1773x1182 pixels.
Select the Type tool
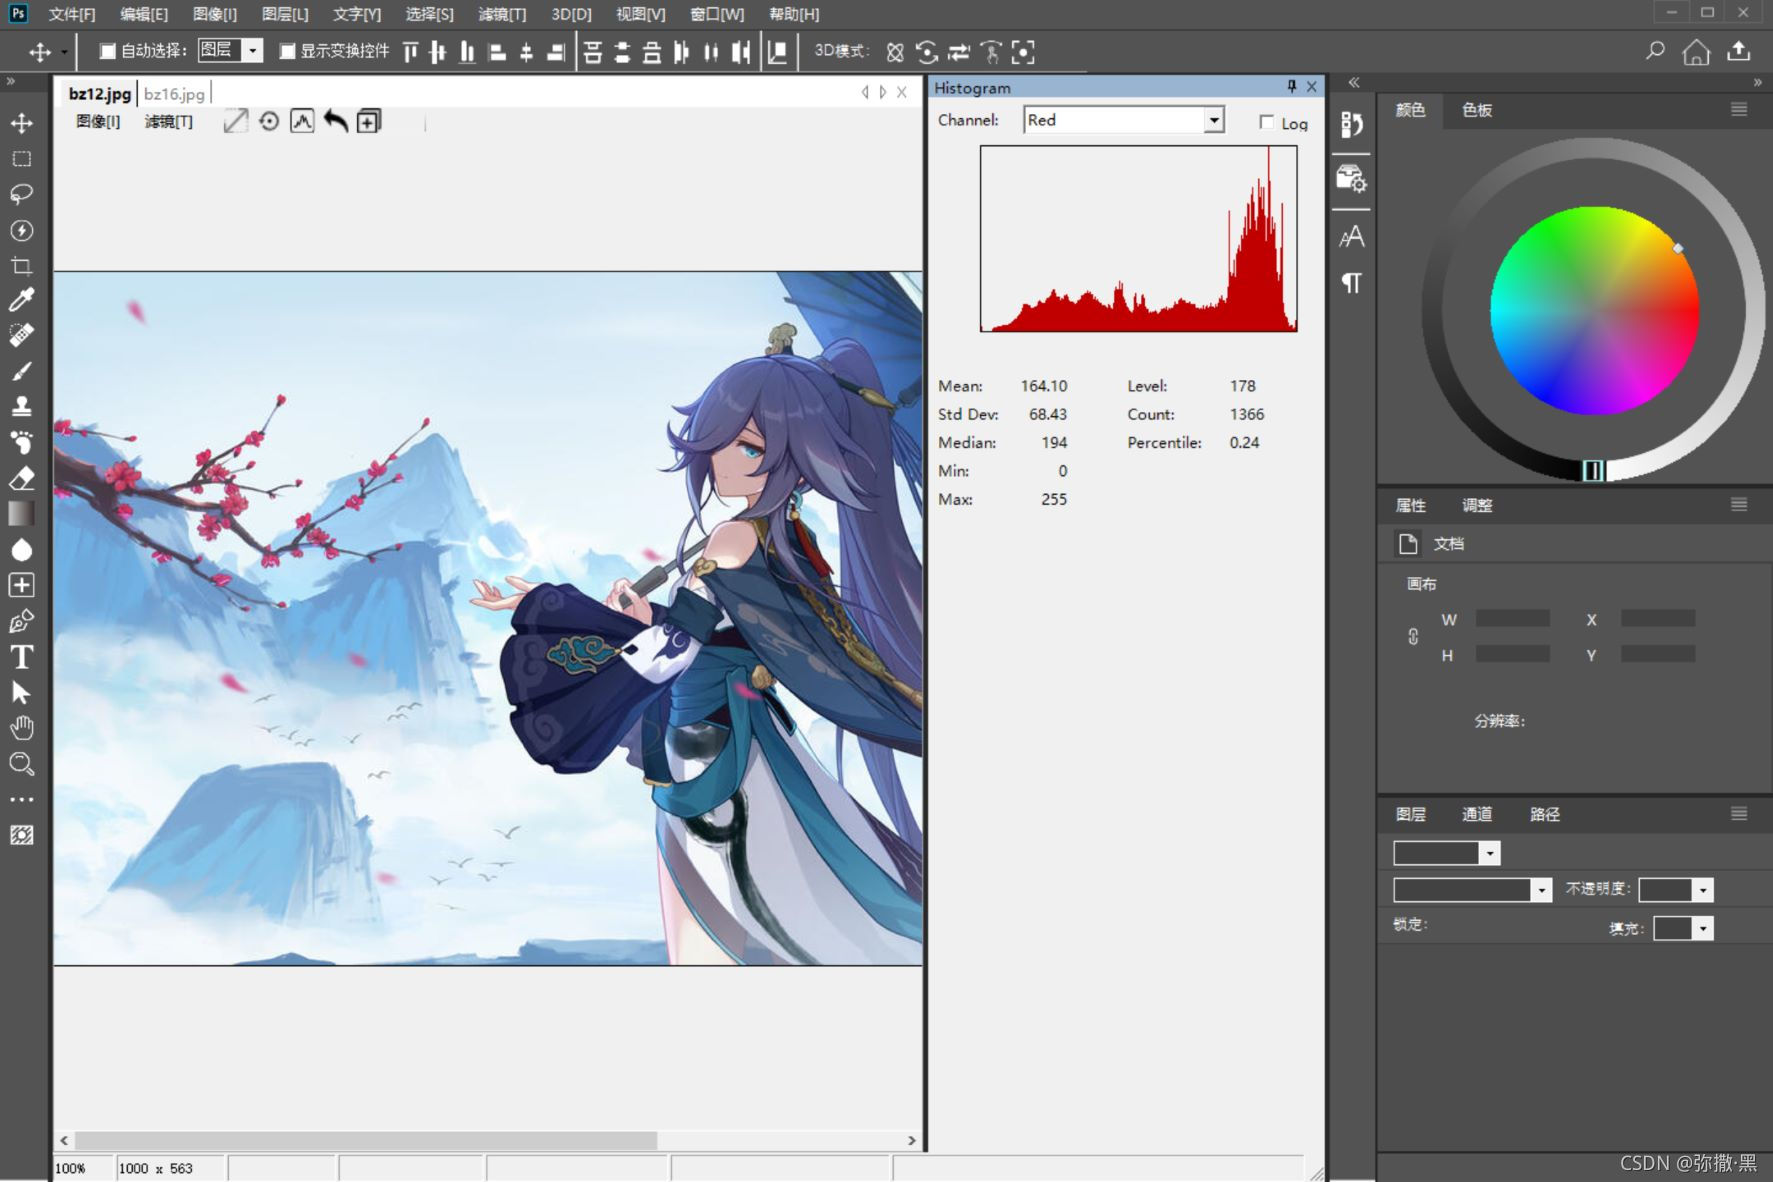point(21,656)
